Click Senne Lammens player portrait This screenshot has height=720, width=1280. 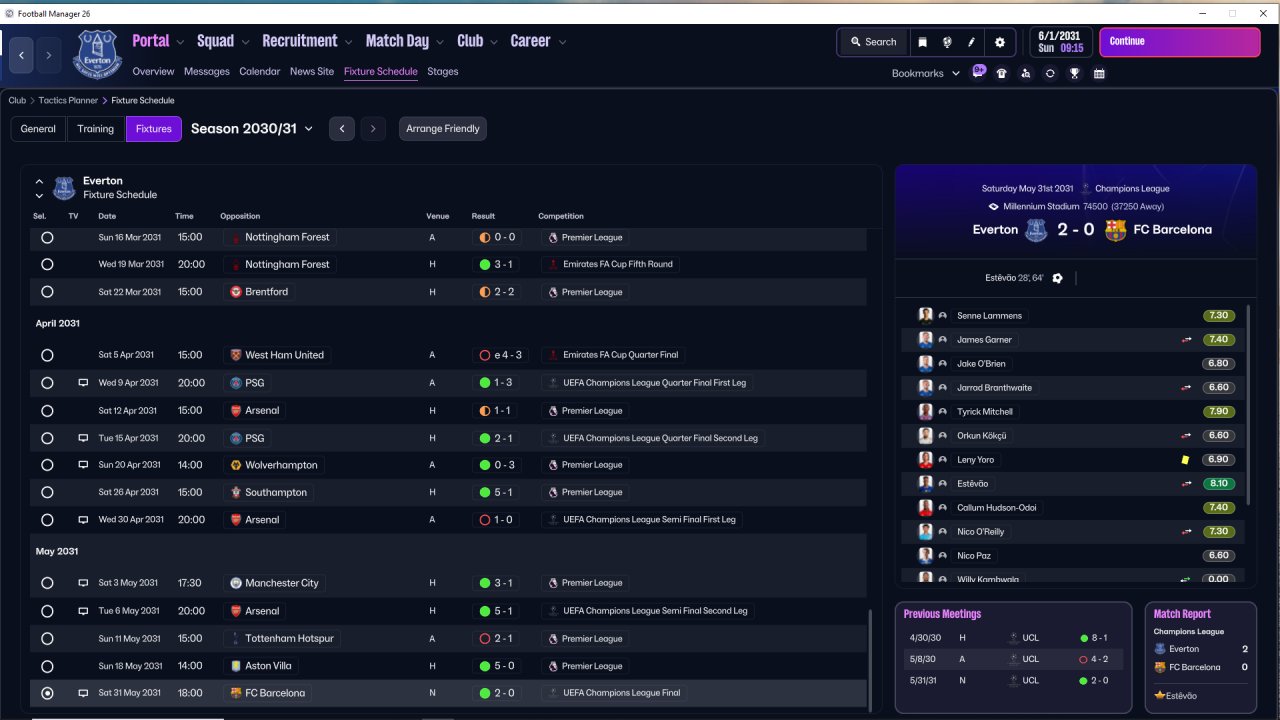[x=926, y=315]
